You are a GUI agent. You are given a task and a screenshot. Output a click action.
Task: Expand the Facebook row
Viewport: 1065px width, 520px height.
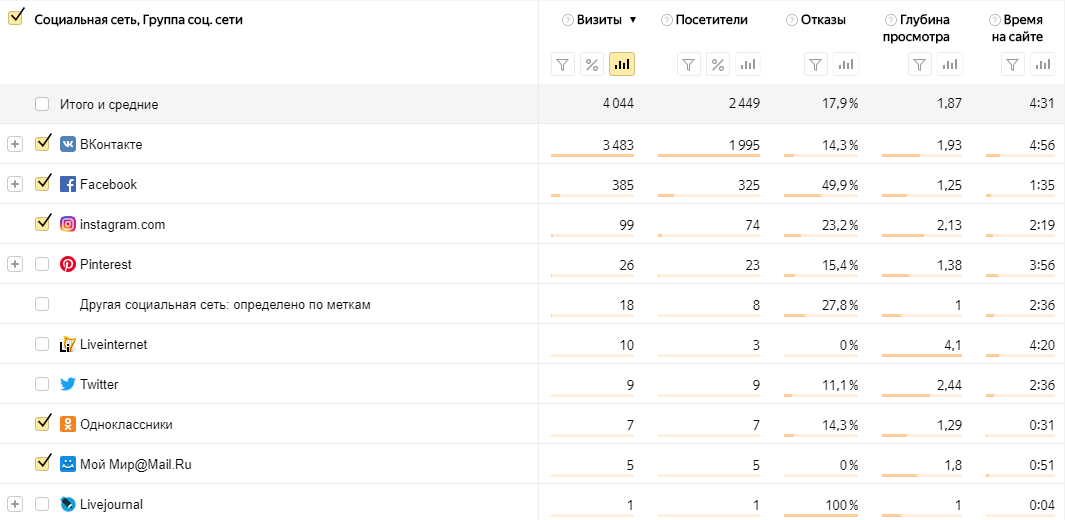coord(14,184)
